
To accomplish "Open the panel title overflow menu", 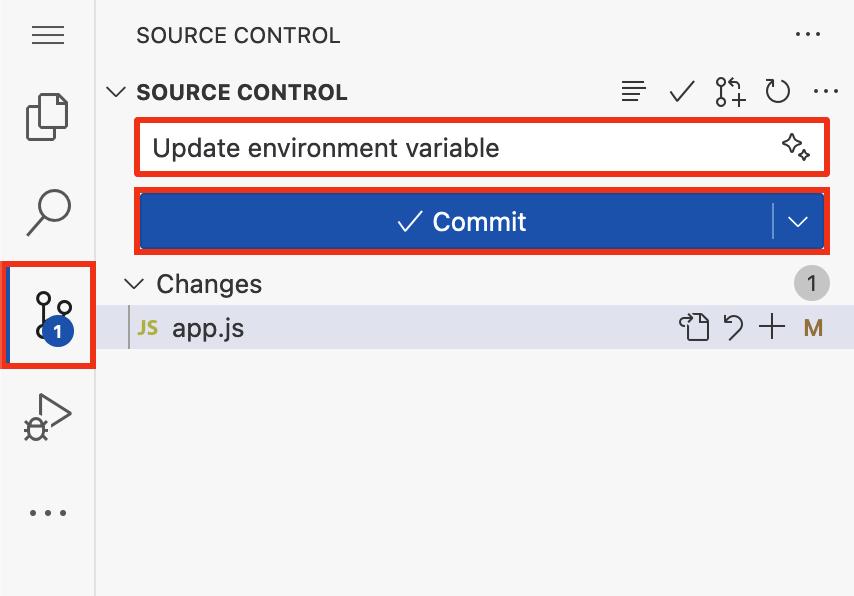I will coord(808,33).
